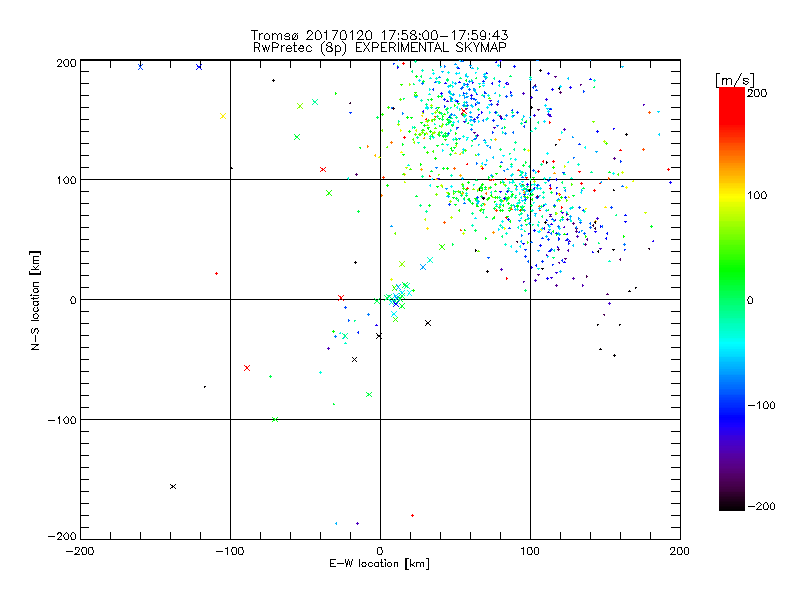
Task: Select the -100 tick label on E-W axis
Action: 230,551
